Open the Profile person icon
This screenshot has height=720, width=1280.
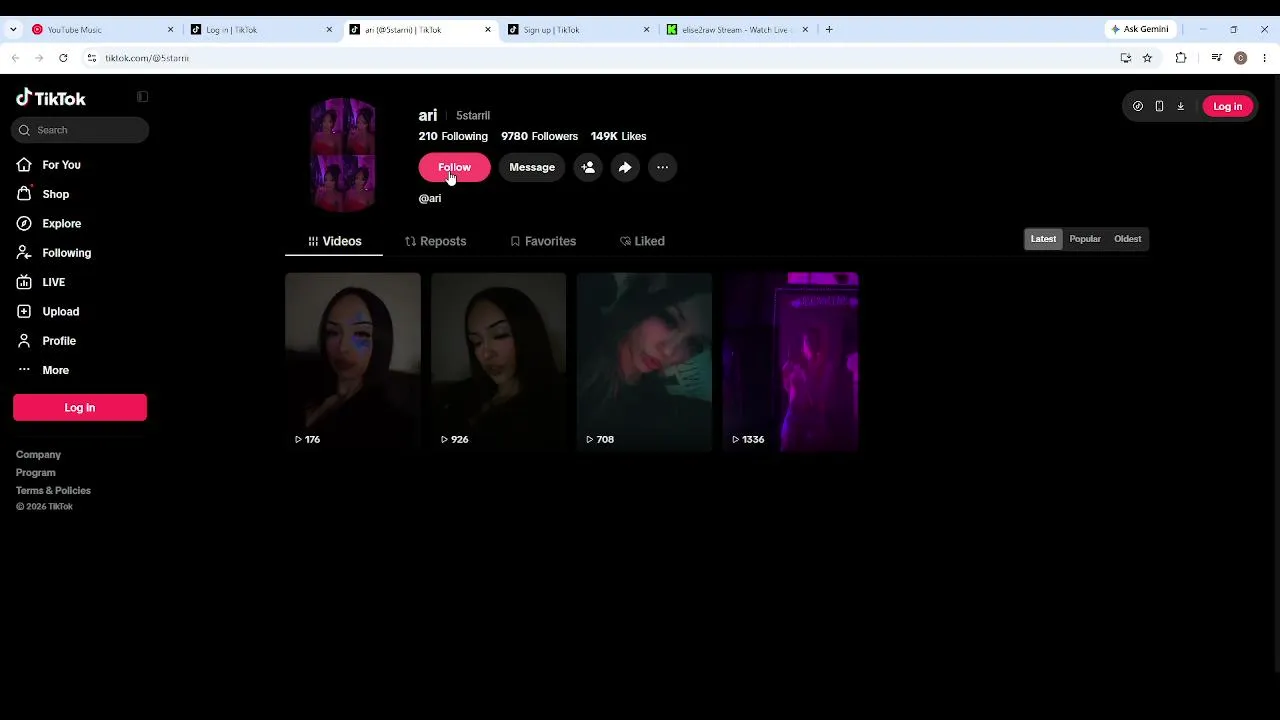point(24,341)
